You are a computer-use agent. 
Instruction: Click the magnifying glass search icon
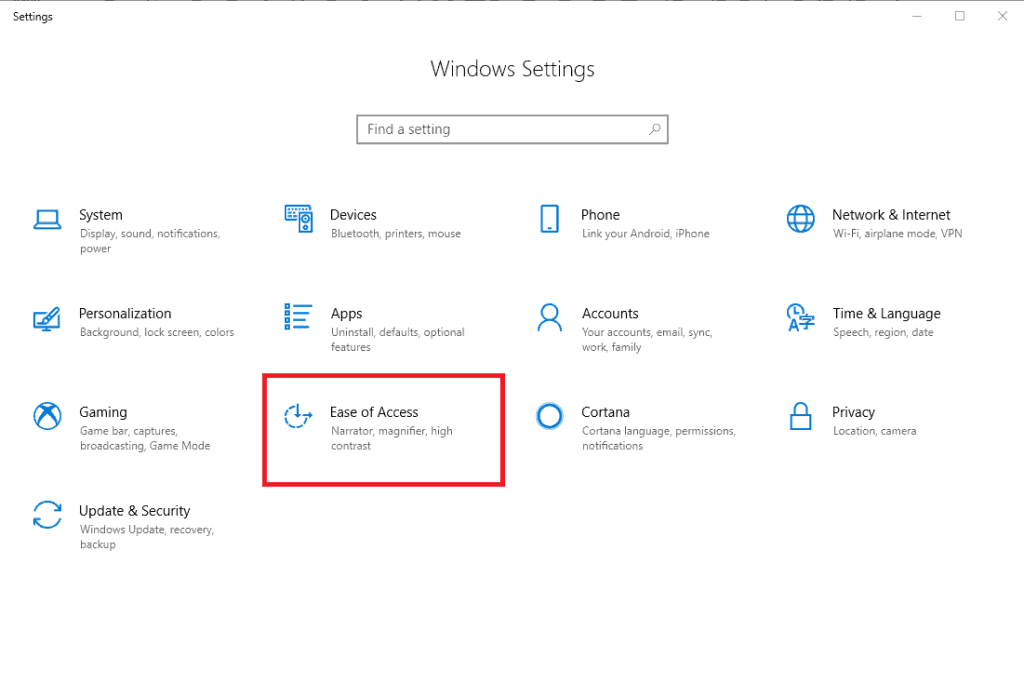[x=654, y=129]
